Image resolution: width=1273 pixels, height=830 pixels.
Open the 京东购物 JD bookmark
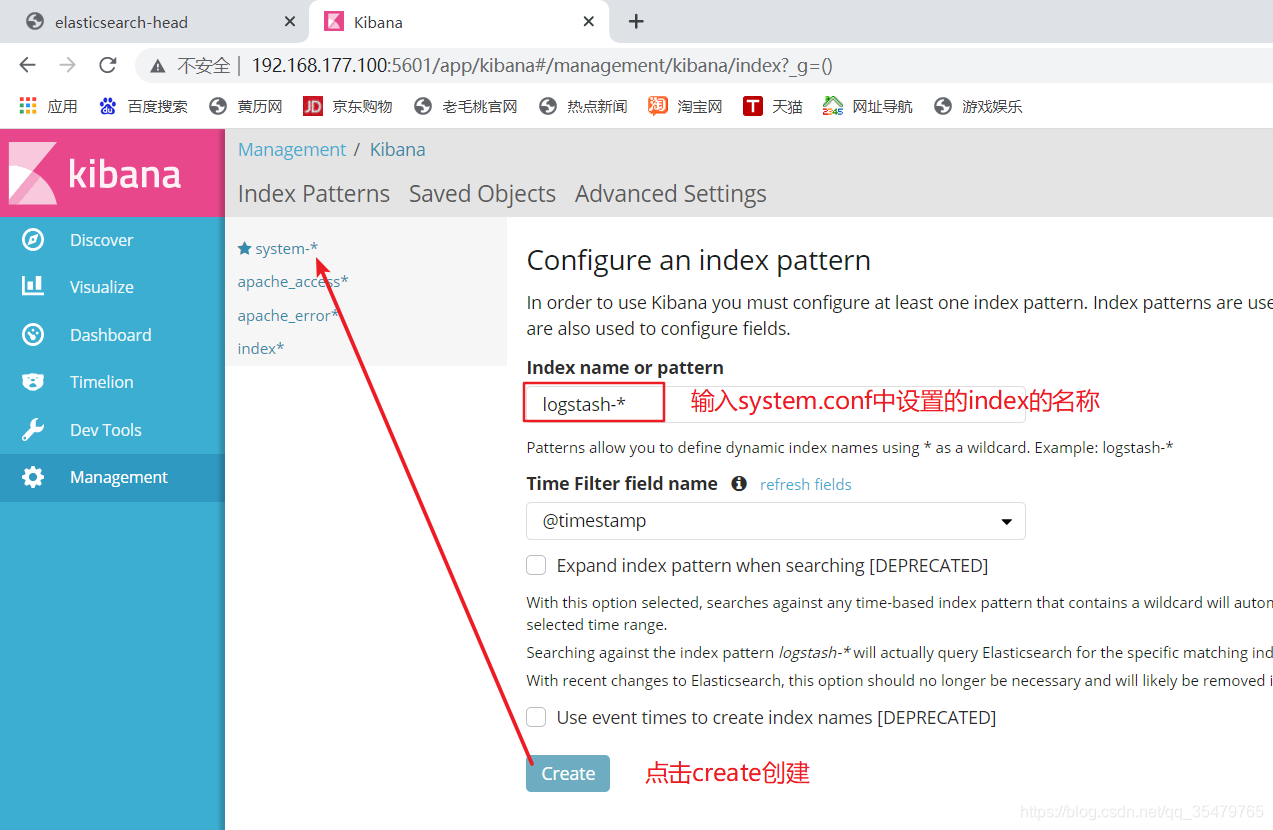pos(348,106)
